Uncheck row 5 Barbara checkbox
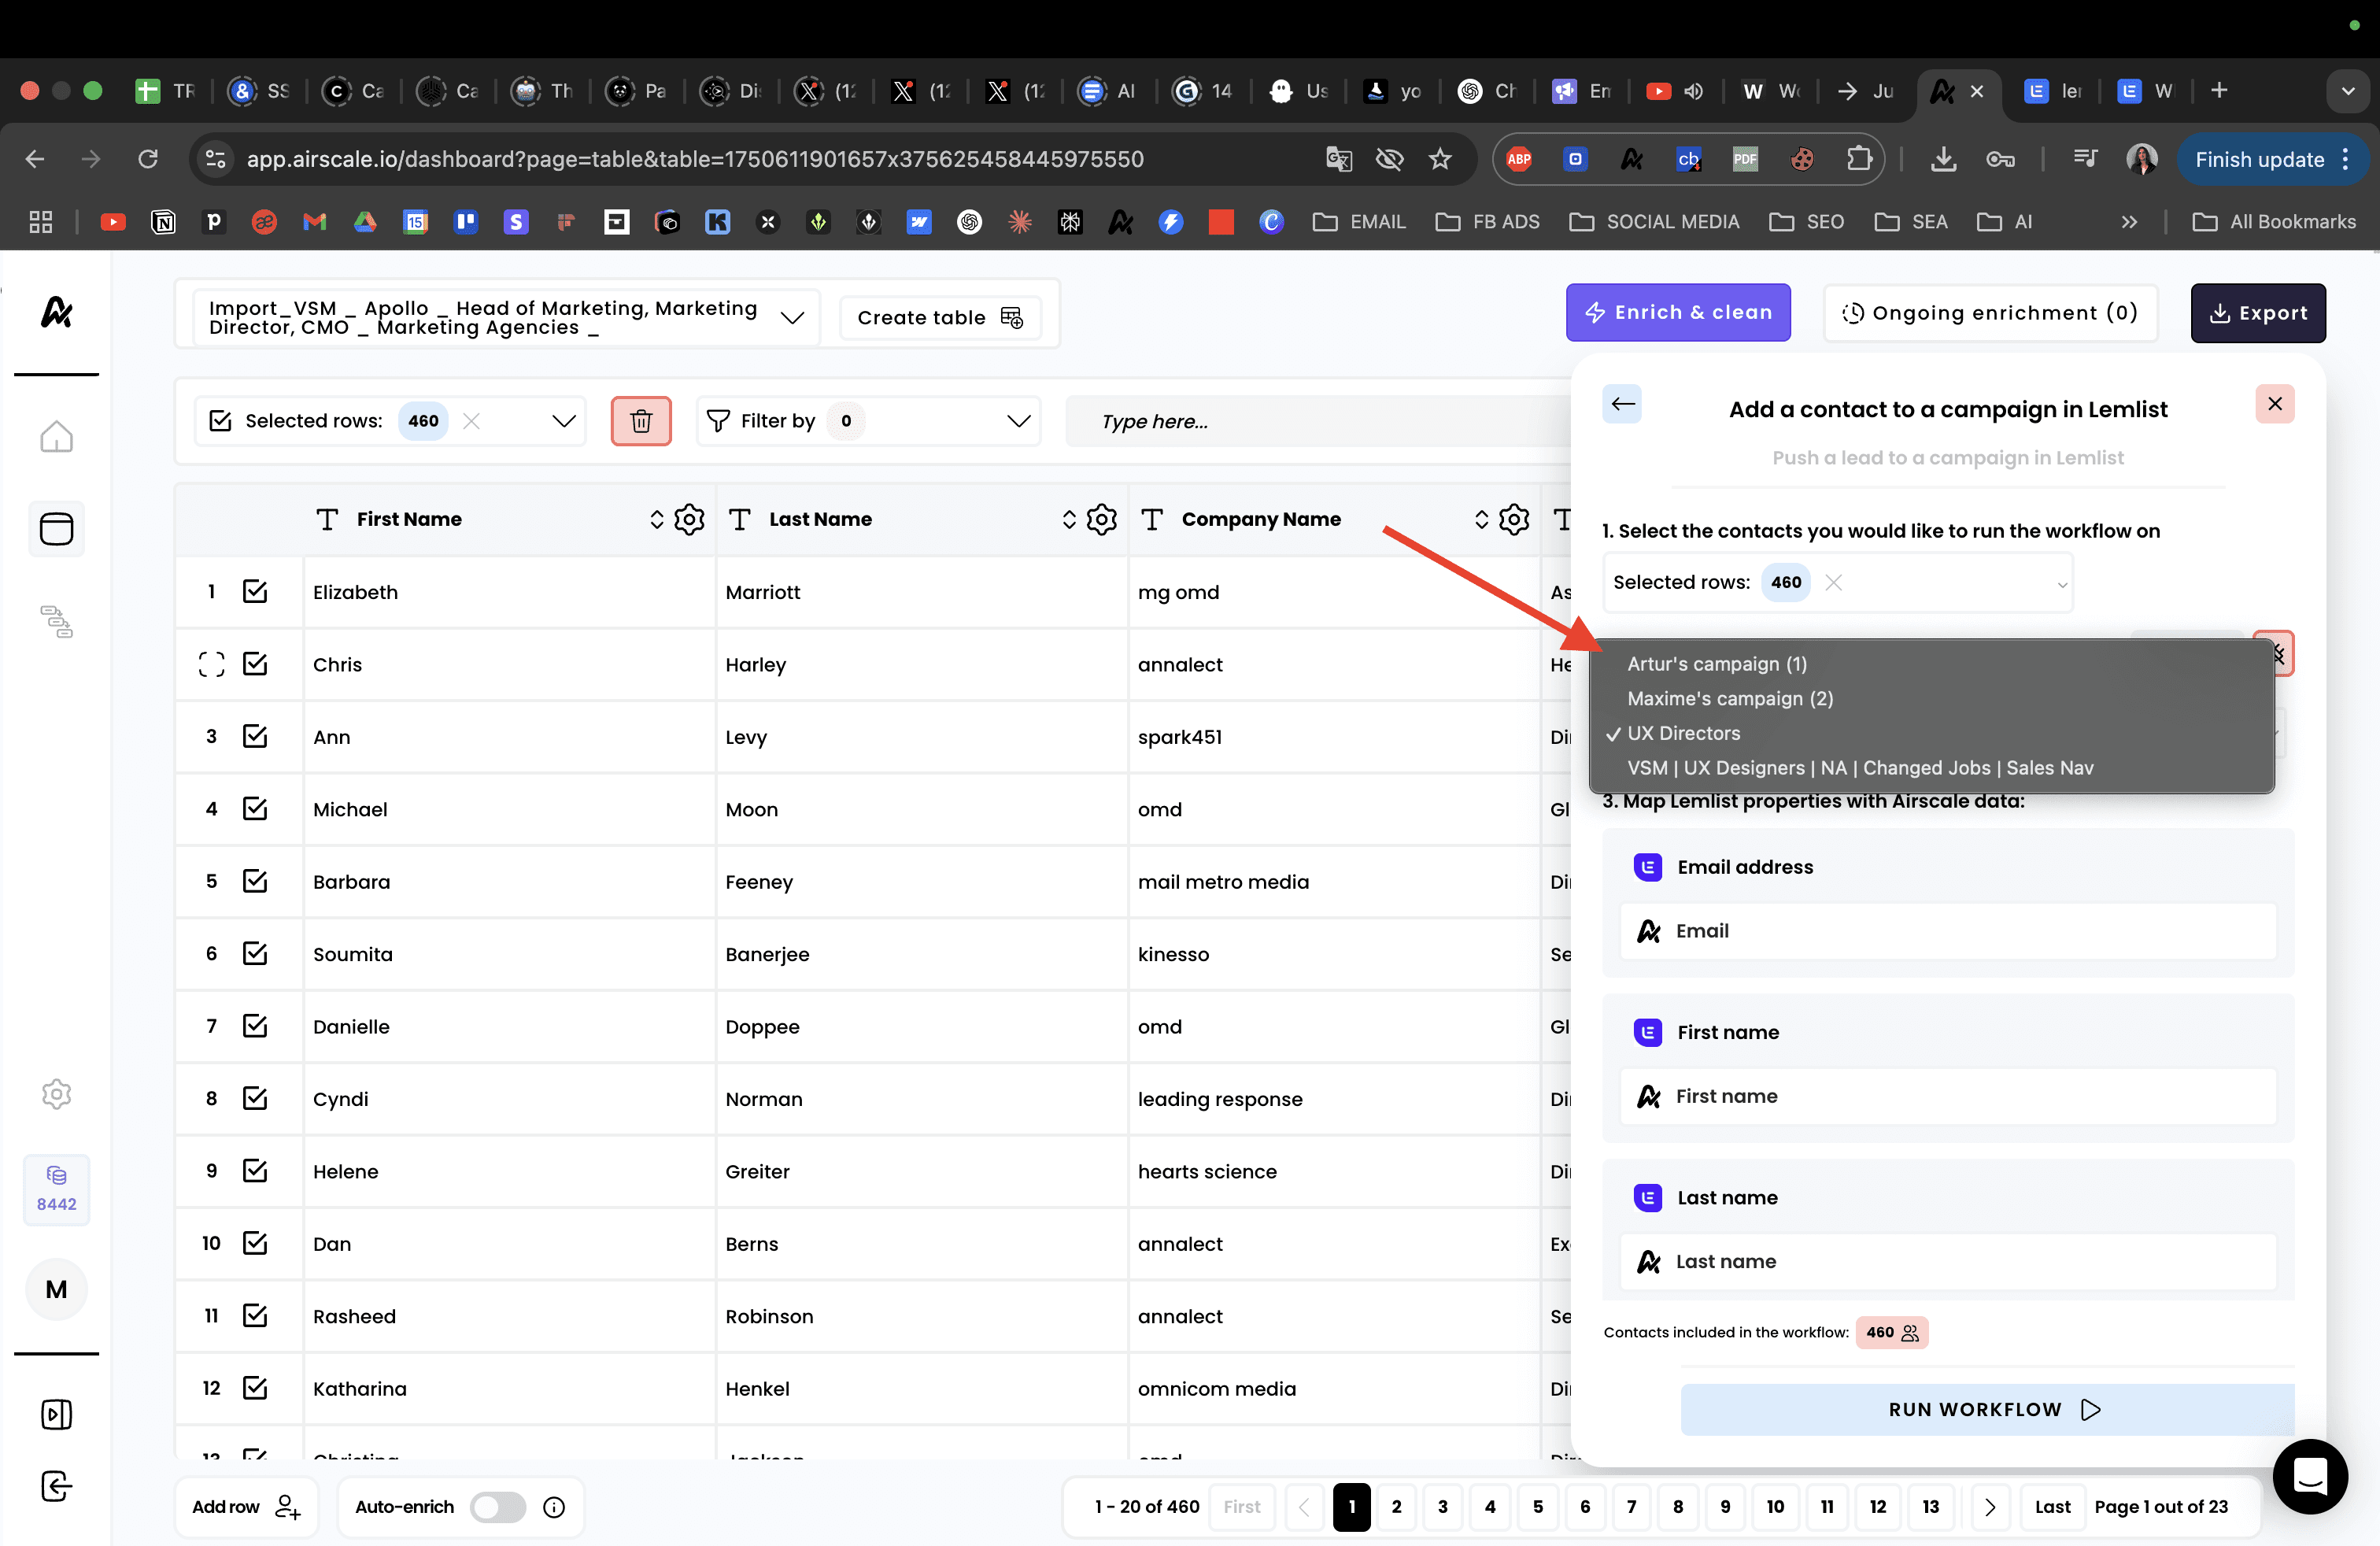The height and width of the screenshot is (1546, 2380). click(x=255, y=881)
